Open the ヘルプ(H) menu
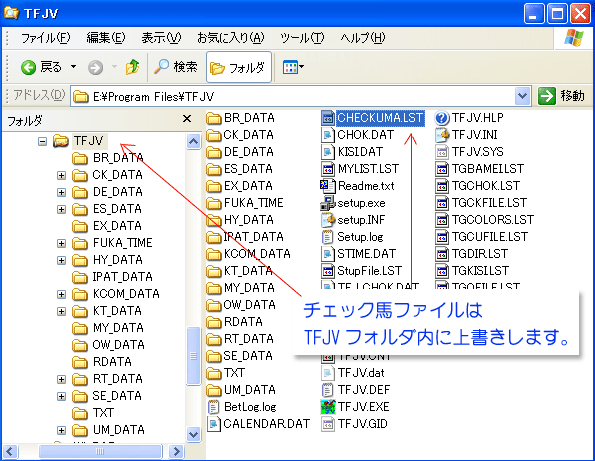 [362, 38]
